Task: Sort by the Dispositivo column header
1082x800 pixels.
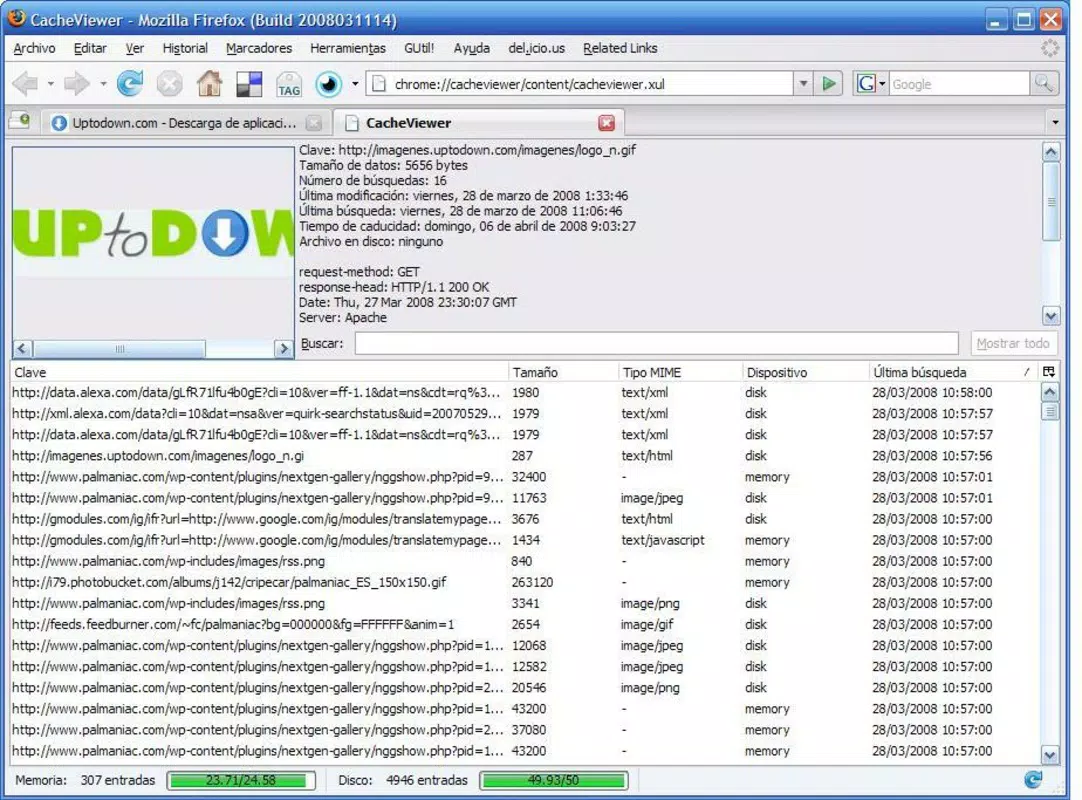Action: coord(805,372)
